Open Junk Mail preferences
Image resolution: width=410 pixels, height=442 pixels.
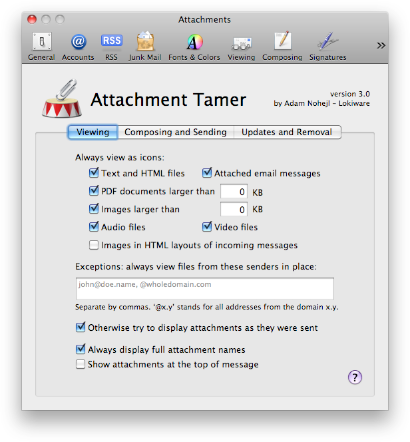[x=145, y=46]
